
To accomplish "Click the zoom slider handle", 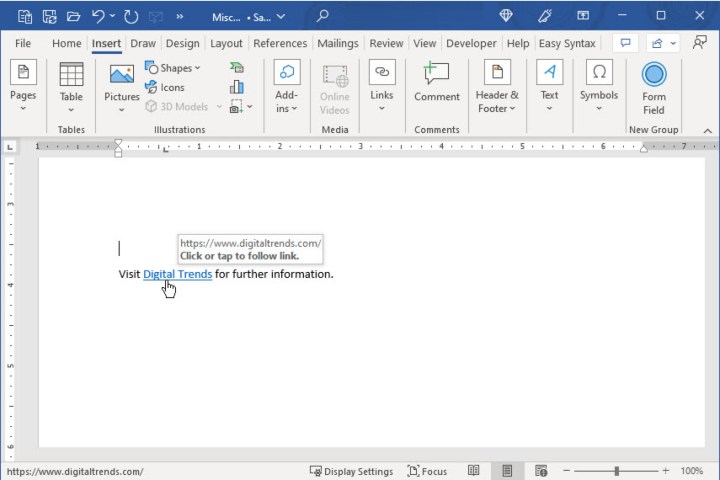I will point(617,470).
